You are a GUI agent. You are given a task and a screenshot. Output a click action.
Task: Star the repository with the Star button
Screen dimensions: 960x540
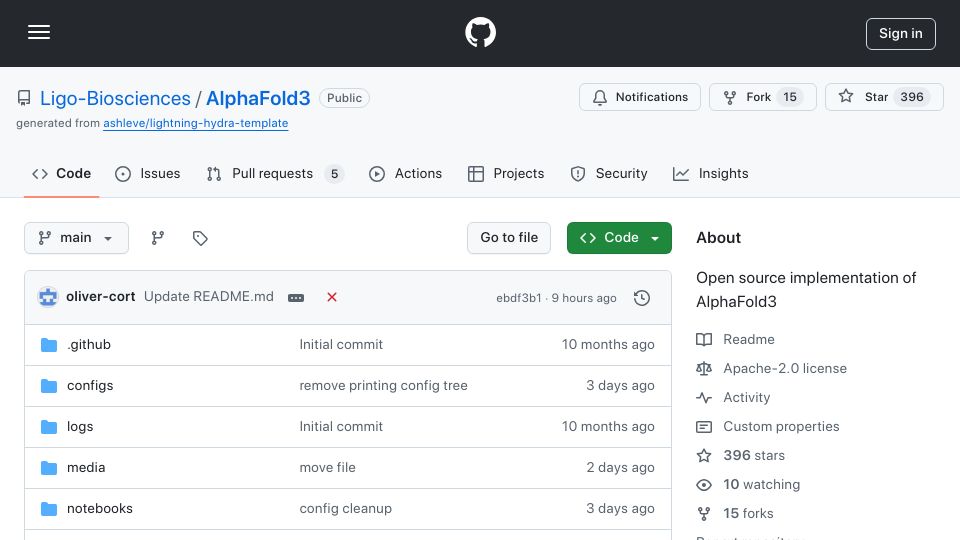coord(884,97)
